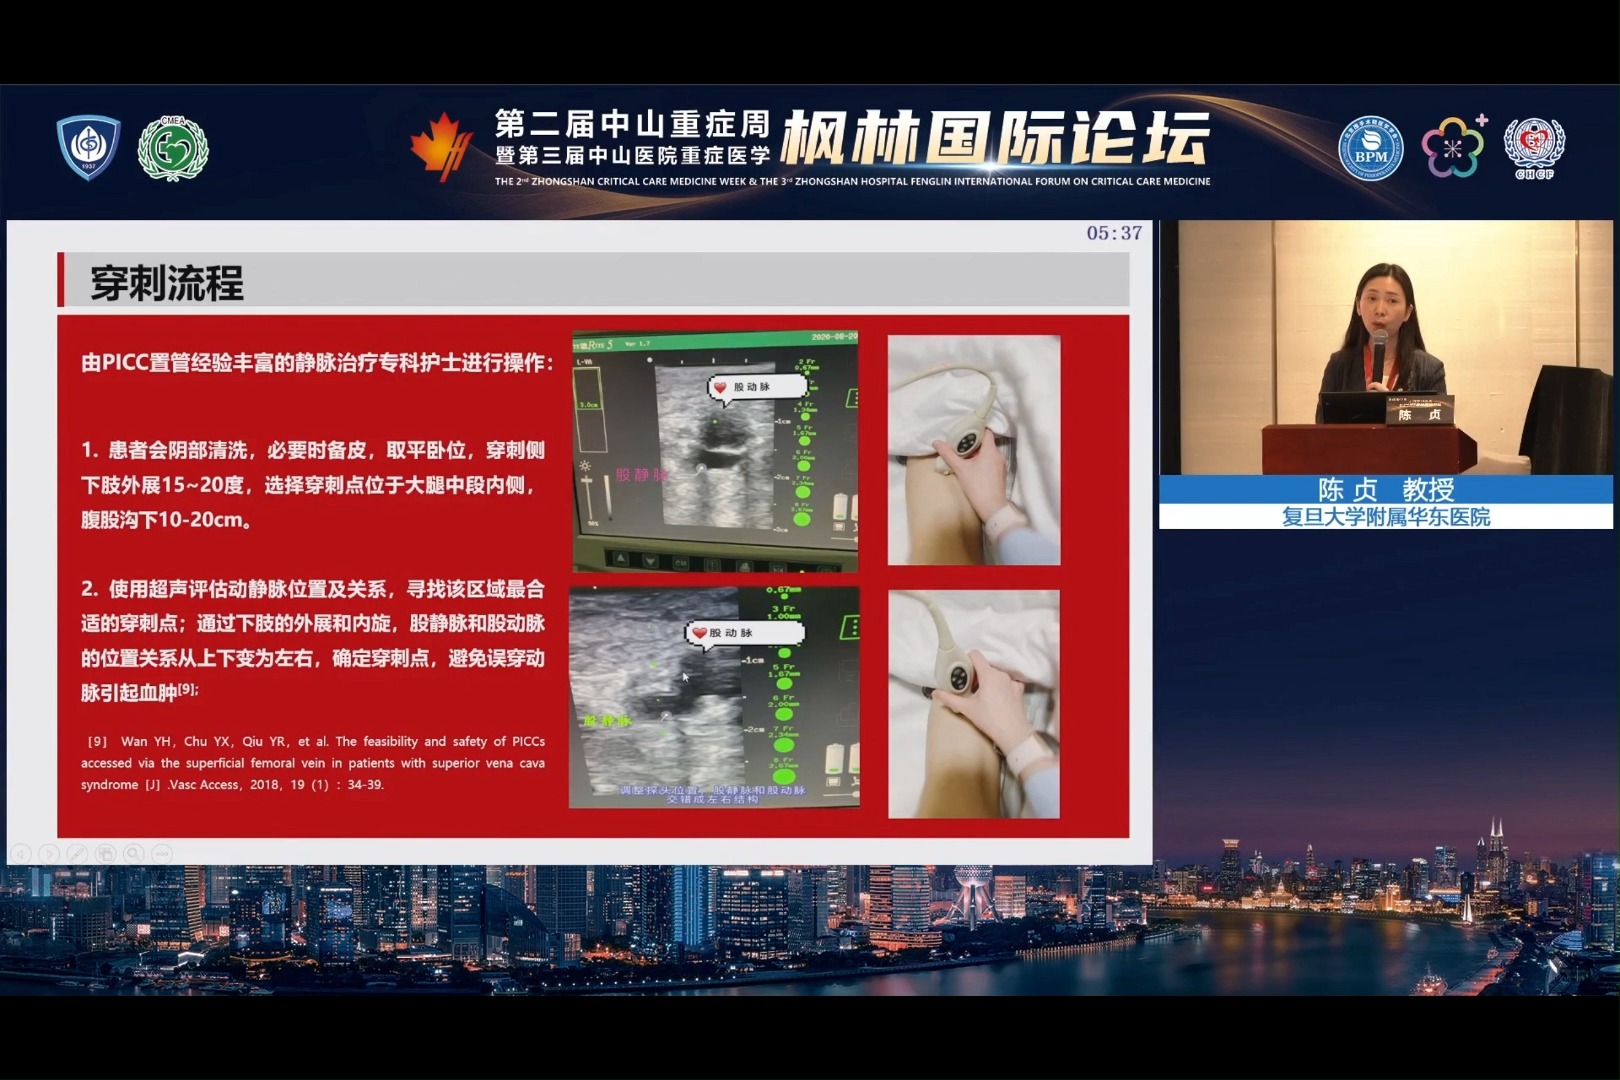Click the top ultrasound image with 股动脉 label

[x=715, y=451]
